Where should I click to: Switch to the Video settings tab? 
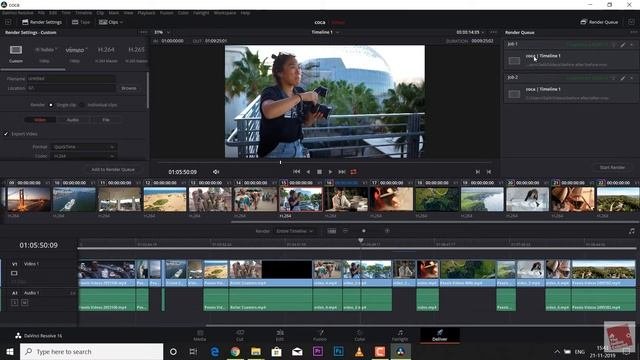(x=40, y=120)
